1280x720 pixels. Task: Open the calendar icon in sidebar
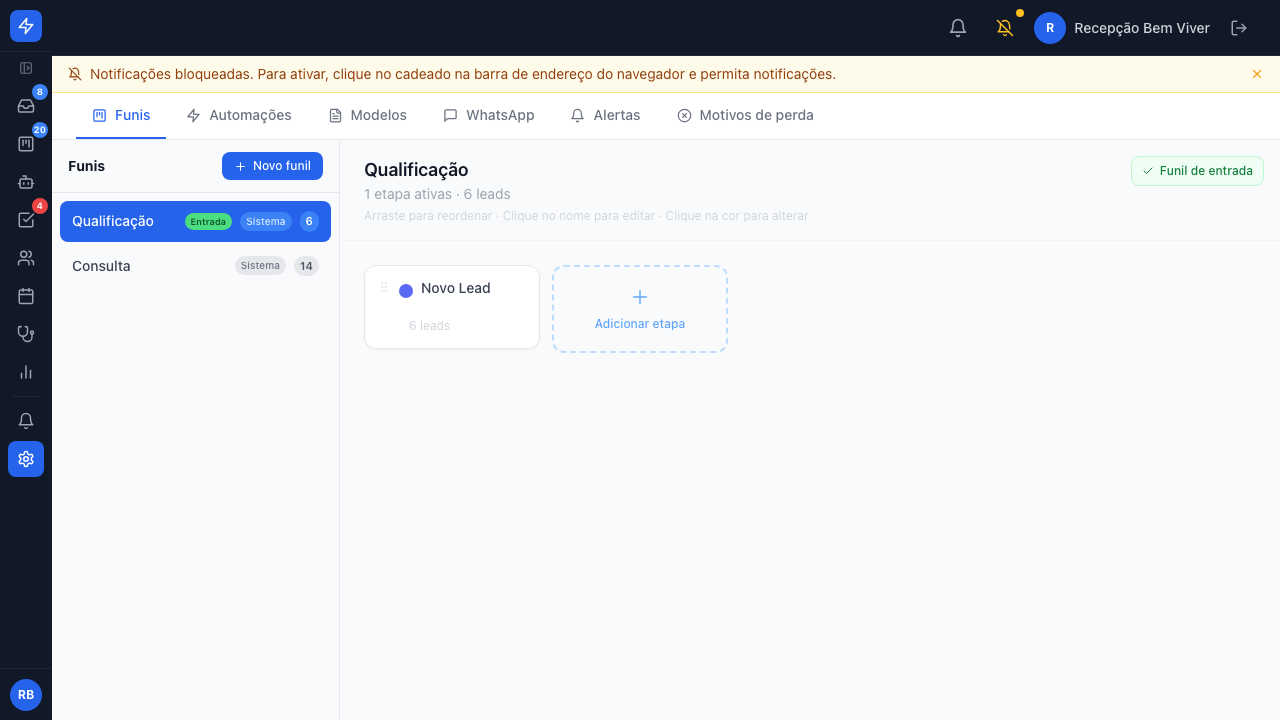pos(26,296)
